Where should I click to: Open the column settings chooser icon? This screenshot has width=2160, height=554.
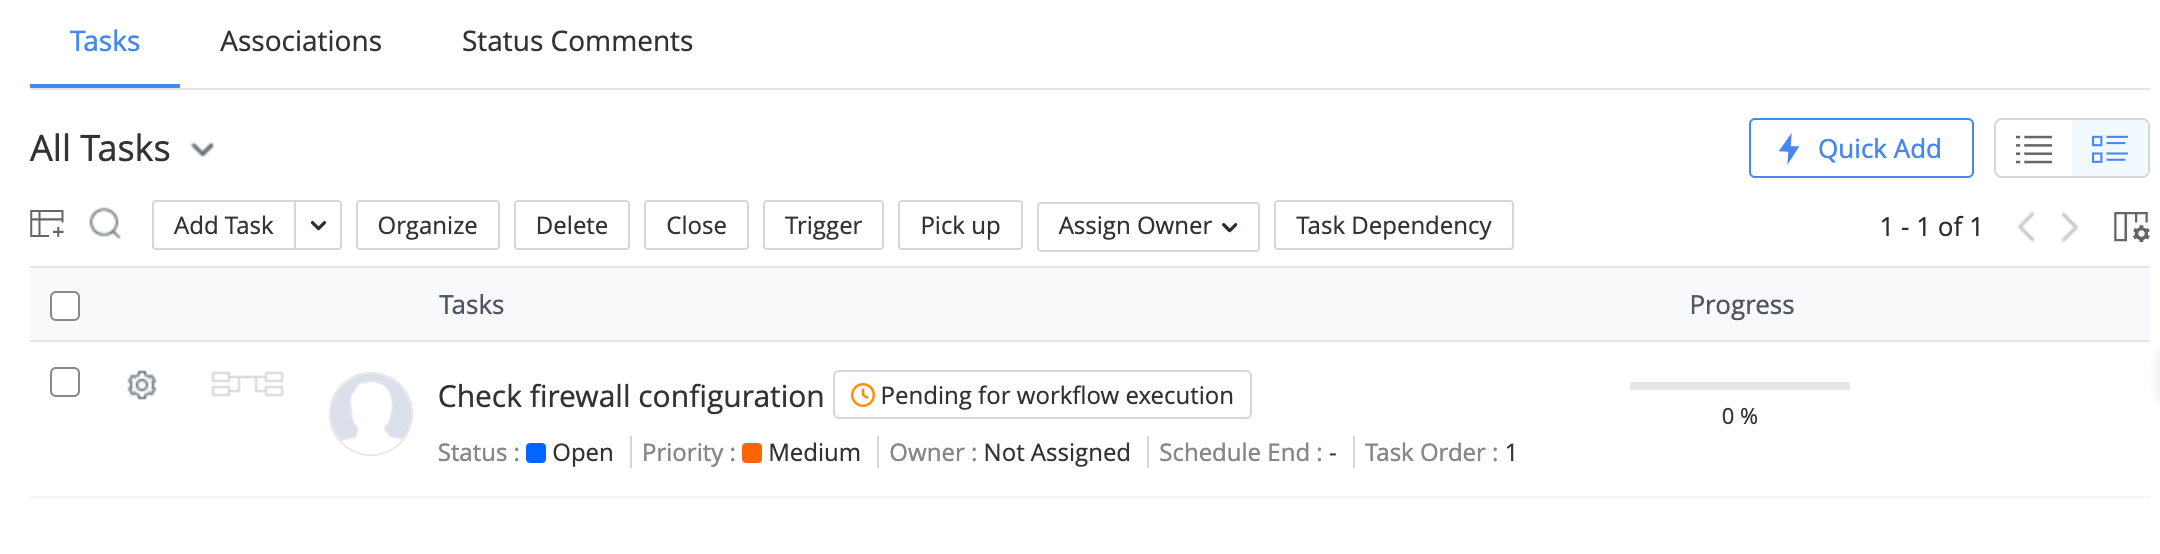[2130, 227]
